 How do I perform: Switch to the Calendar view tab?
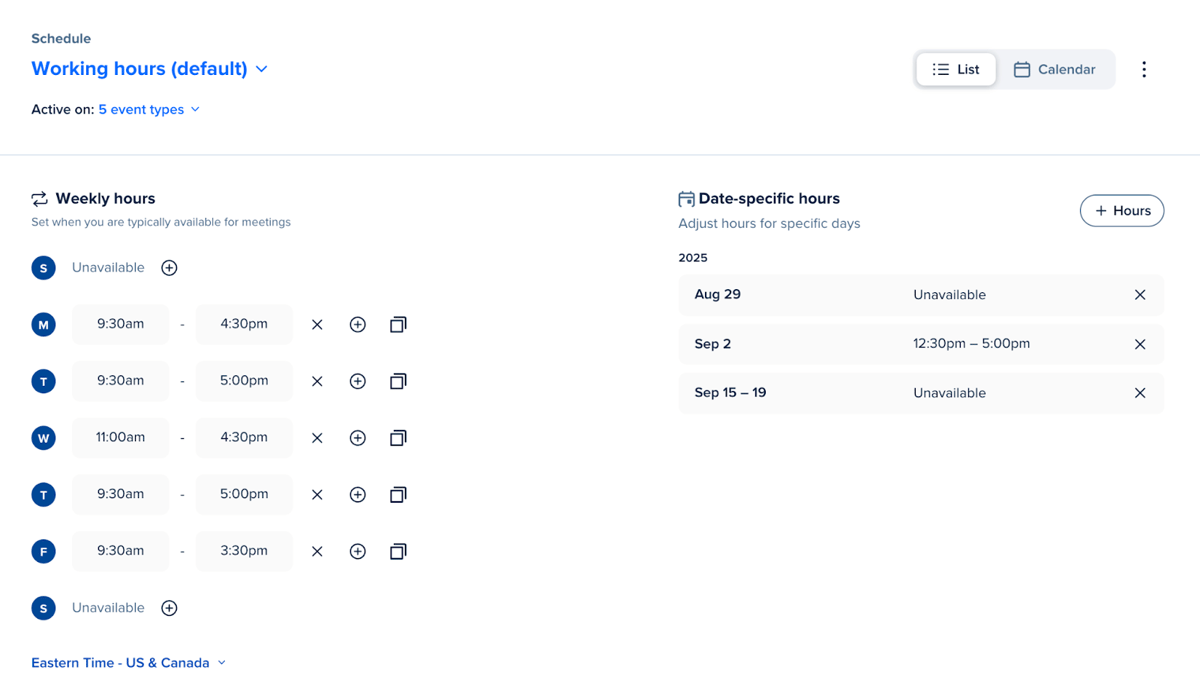pos(1054,70)
